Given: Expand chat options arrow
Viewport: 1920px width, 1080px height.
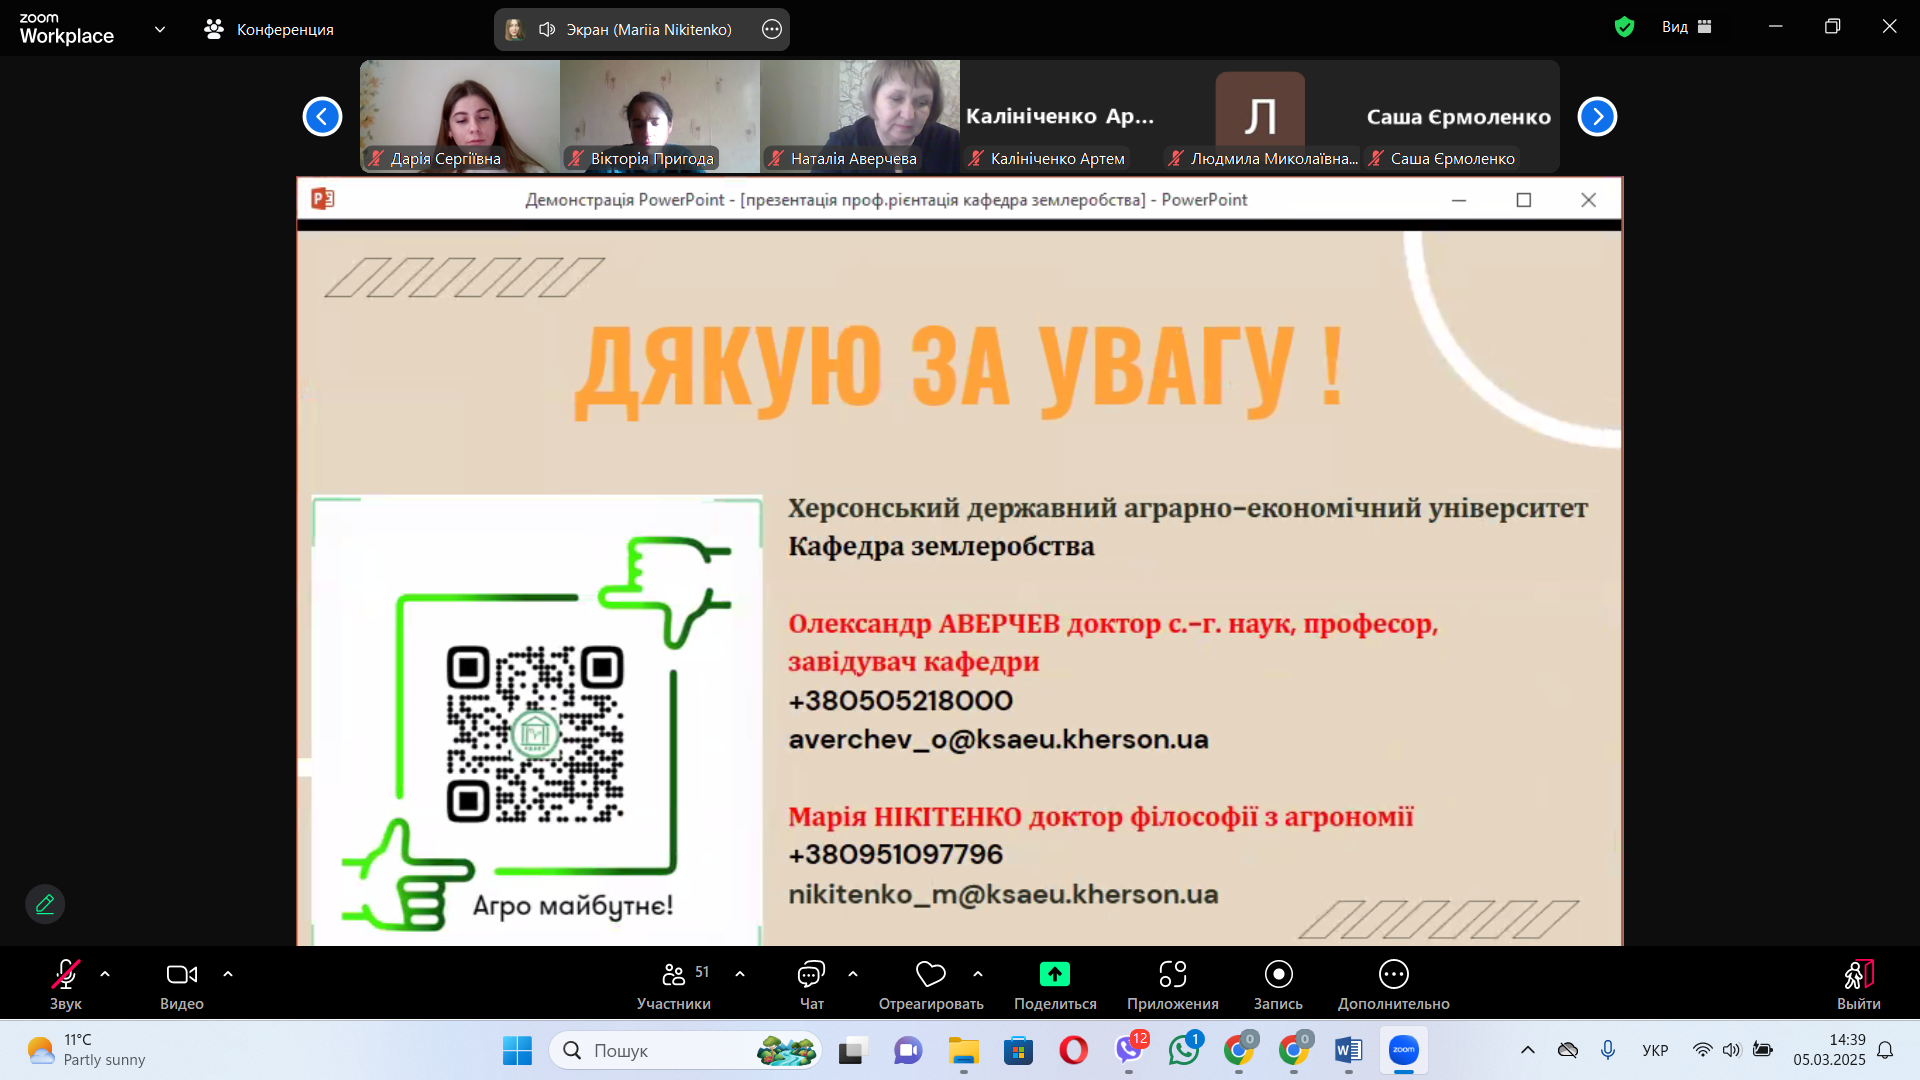Looking at the screenshot, I should click(853, 974).
